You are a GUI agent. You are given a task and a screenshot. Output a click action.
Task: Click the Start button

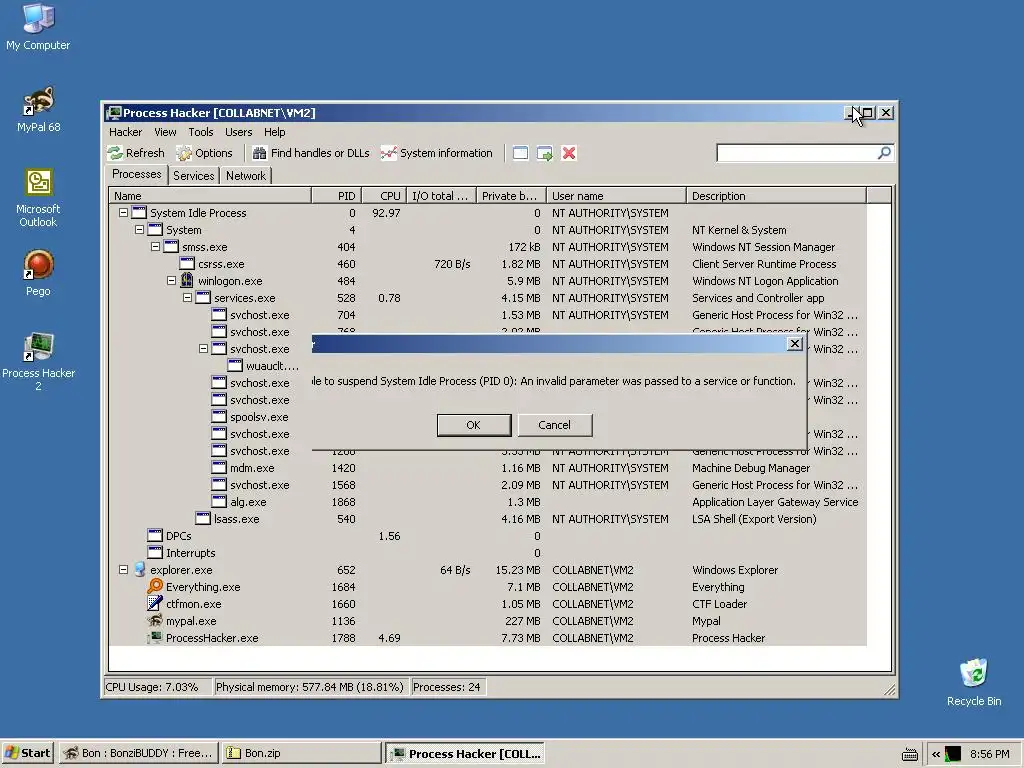coord(27,753)
